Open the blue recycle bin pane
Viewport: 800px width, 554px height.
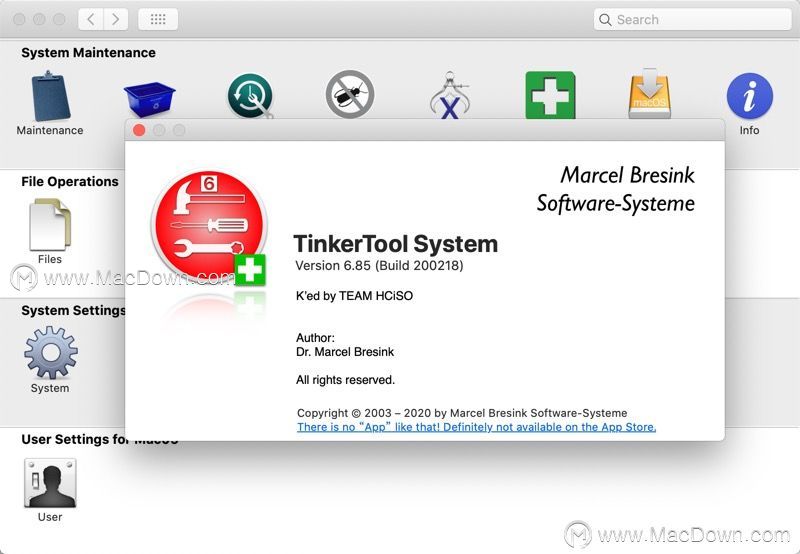coord(149,99)
